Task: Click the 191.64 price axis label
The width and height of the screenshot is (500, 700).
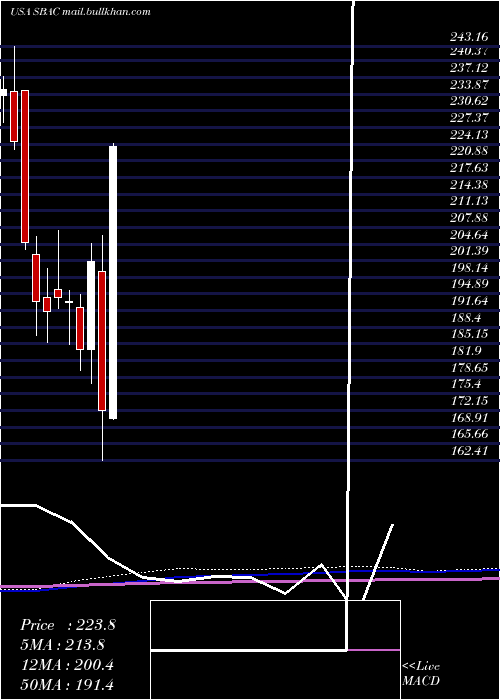Action: pyautogui.click(x=469, y=300)
